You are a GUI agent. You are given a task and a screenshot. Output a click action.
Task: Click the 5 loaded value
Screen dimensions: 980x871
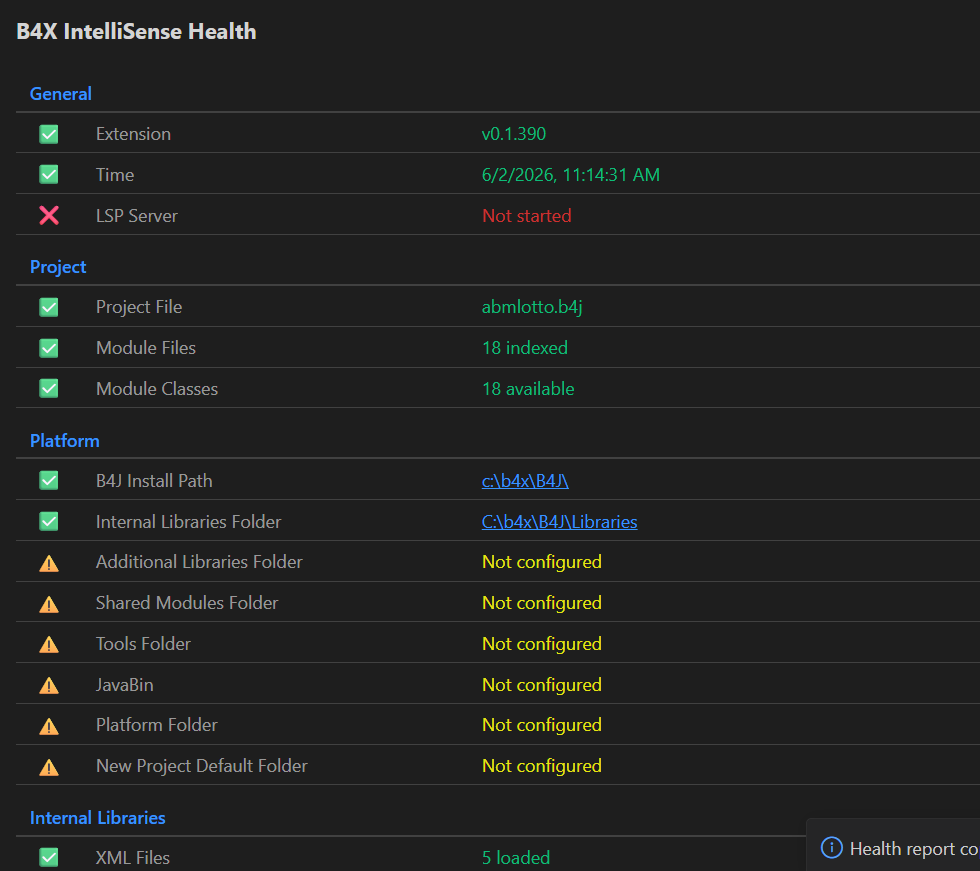click(516, 857)
